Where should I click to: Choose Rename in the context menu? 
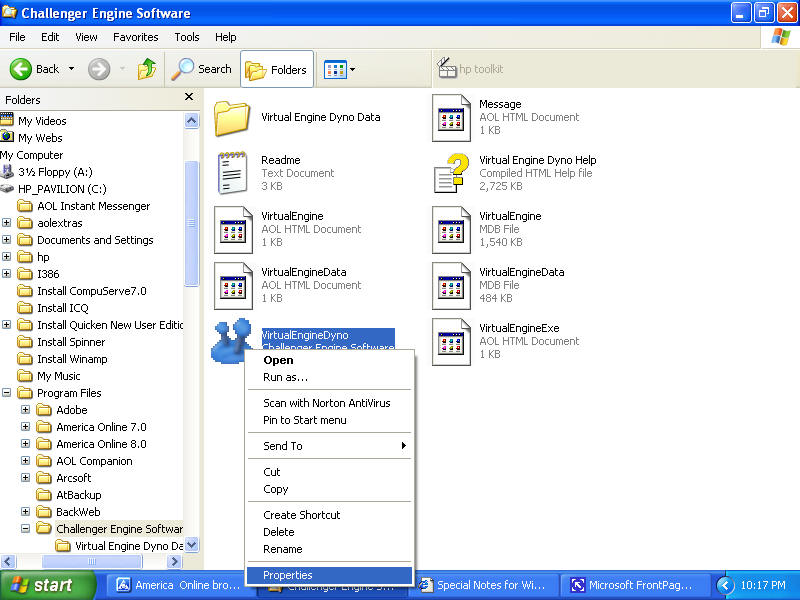tap(330, 549)
